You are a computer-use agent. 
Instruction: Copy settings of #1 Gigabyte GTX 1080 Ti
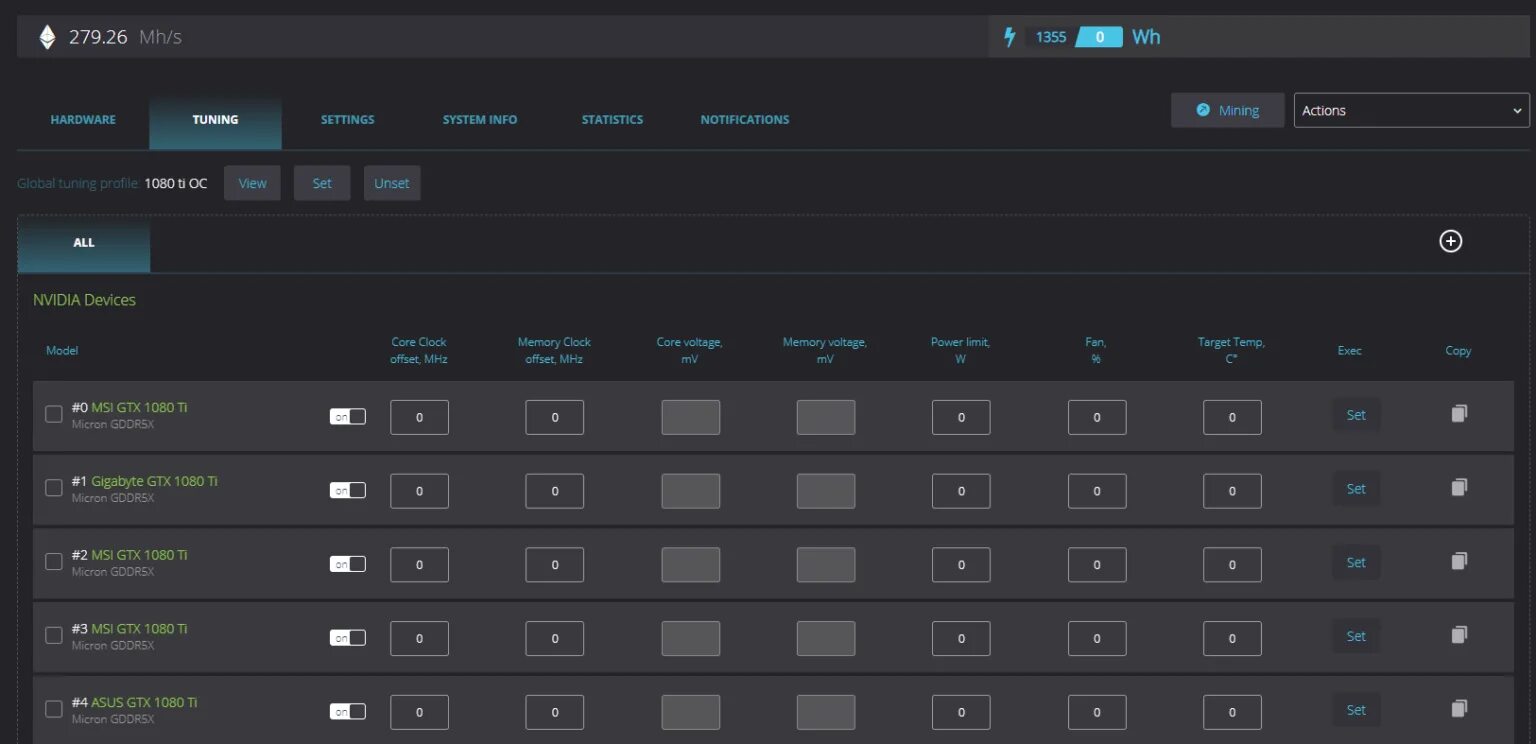1459,487
